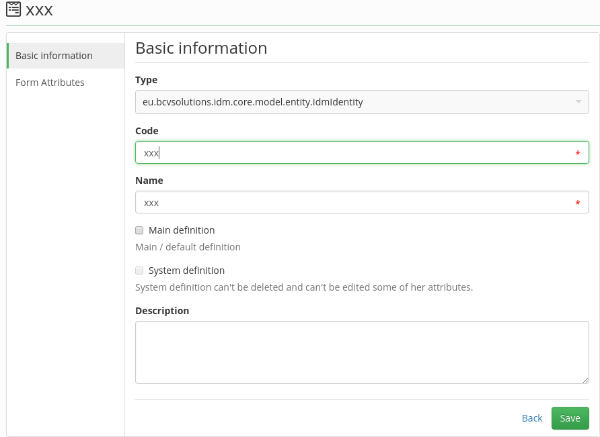Click the 'Main / default definition' help text

coord(188,247)
